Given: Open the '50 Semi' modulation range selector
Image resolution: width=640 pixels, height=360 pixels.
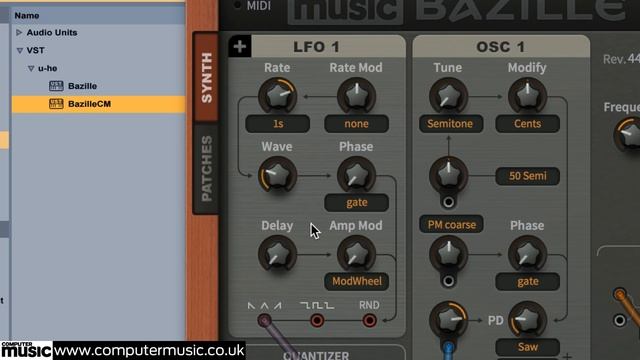Looking at the screenshot, I should tap(527, 176).
